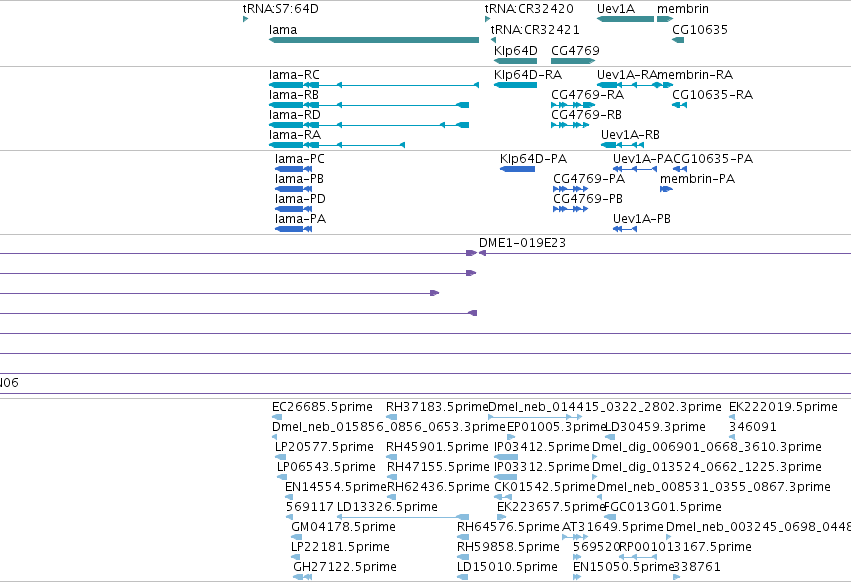Select the CG10635-RA transcript label
The width and height of the screenshot is (851, 582).
pos(713,94)
